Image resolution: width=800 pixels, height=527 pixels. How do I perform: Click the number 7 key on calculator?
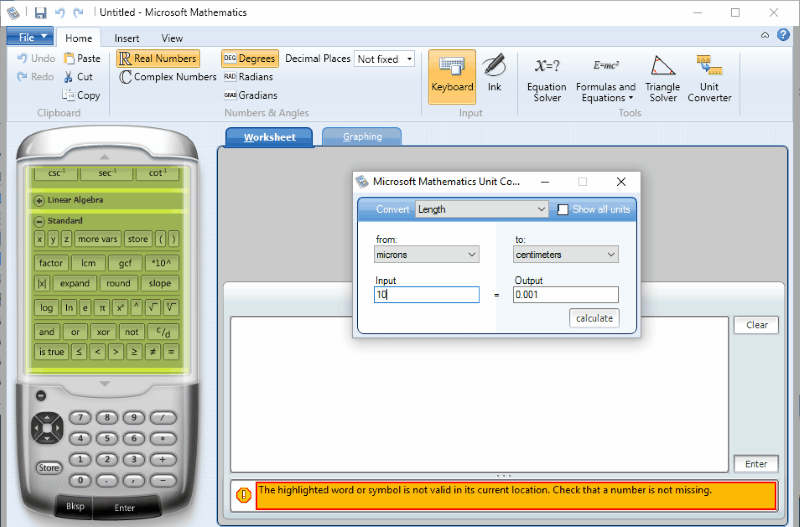tap(80, 418)
